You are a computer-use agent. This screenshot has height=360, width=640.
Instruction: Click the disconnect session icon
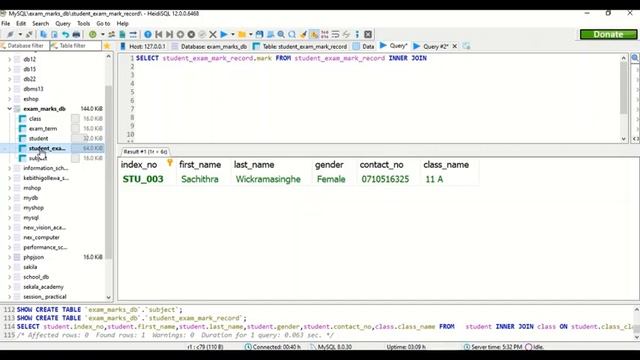(x=29, y=34)
